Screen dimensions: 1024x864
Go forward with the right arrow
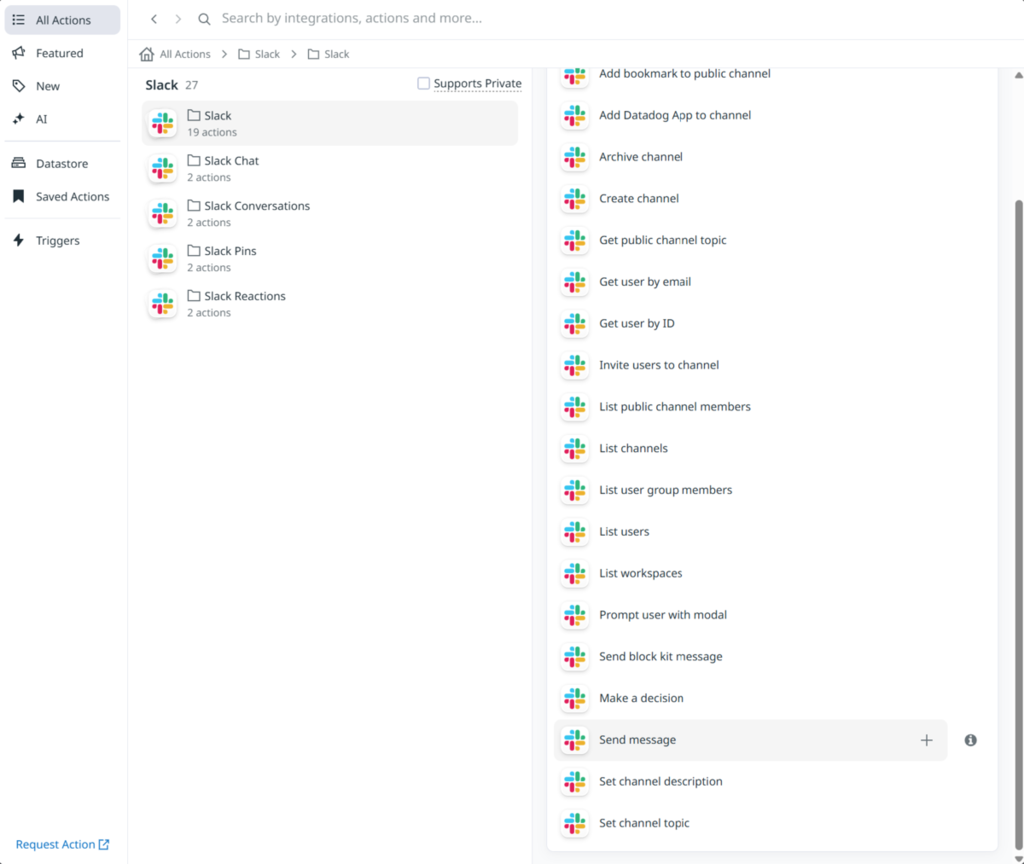pyautogui.click(x=178, y=19)
